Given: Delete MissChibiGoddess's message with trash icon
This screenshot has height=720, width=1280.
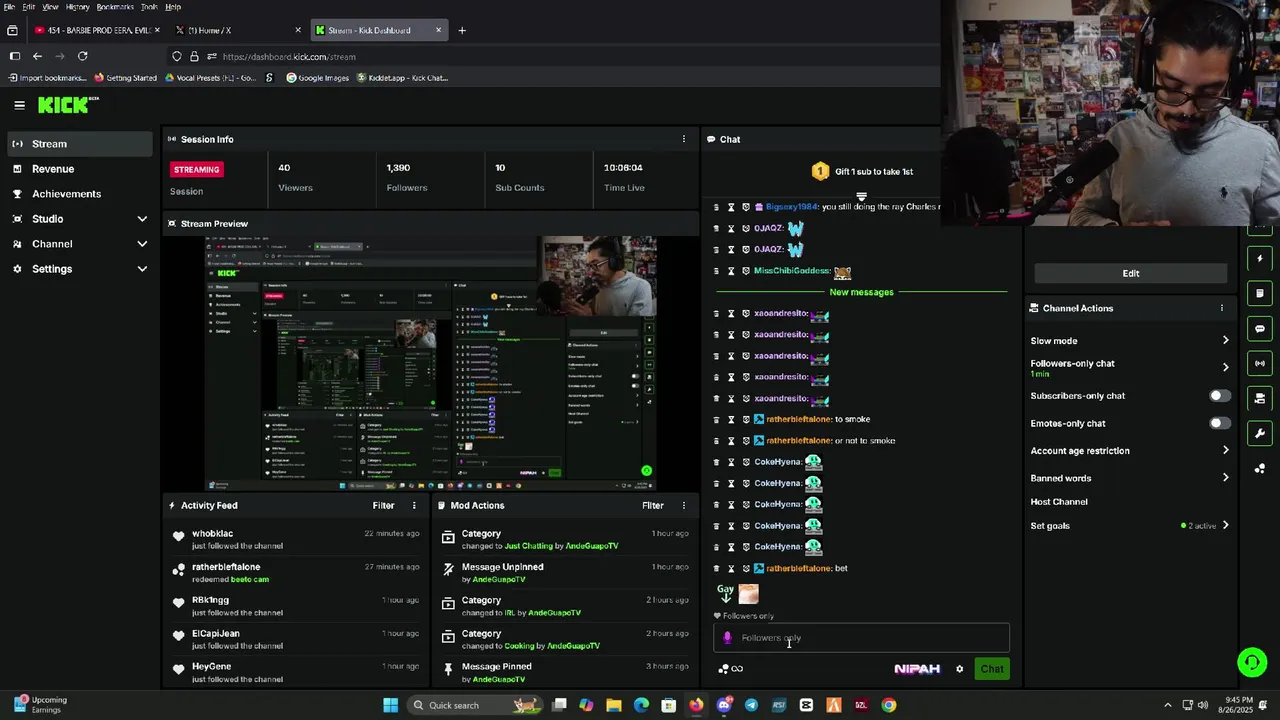Looking at the screenshot, I should point(716,271).
